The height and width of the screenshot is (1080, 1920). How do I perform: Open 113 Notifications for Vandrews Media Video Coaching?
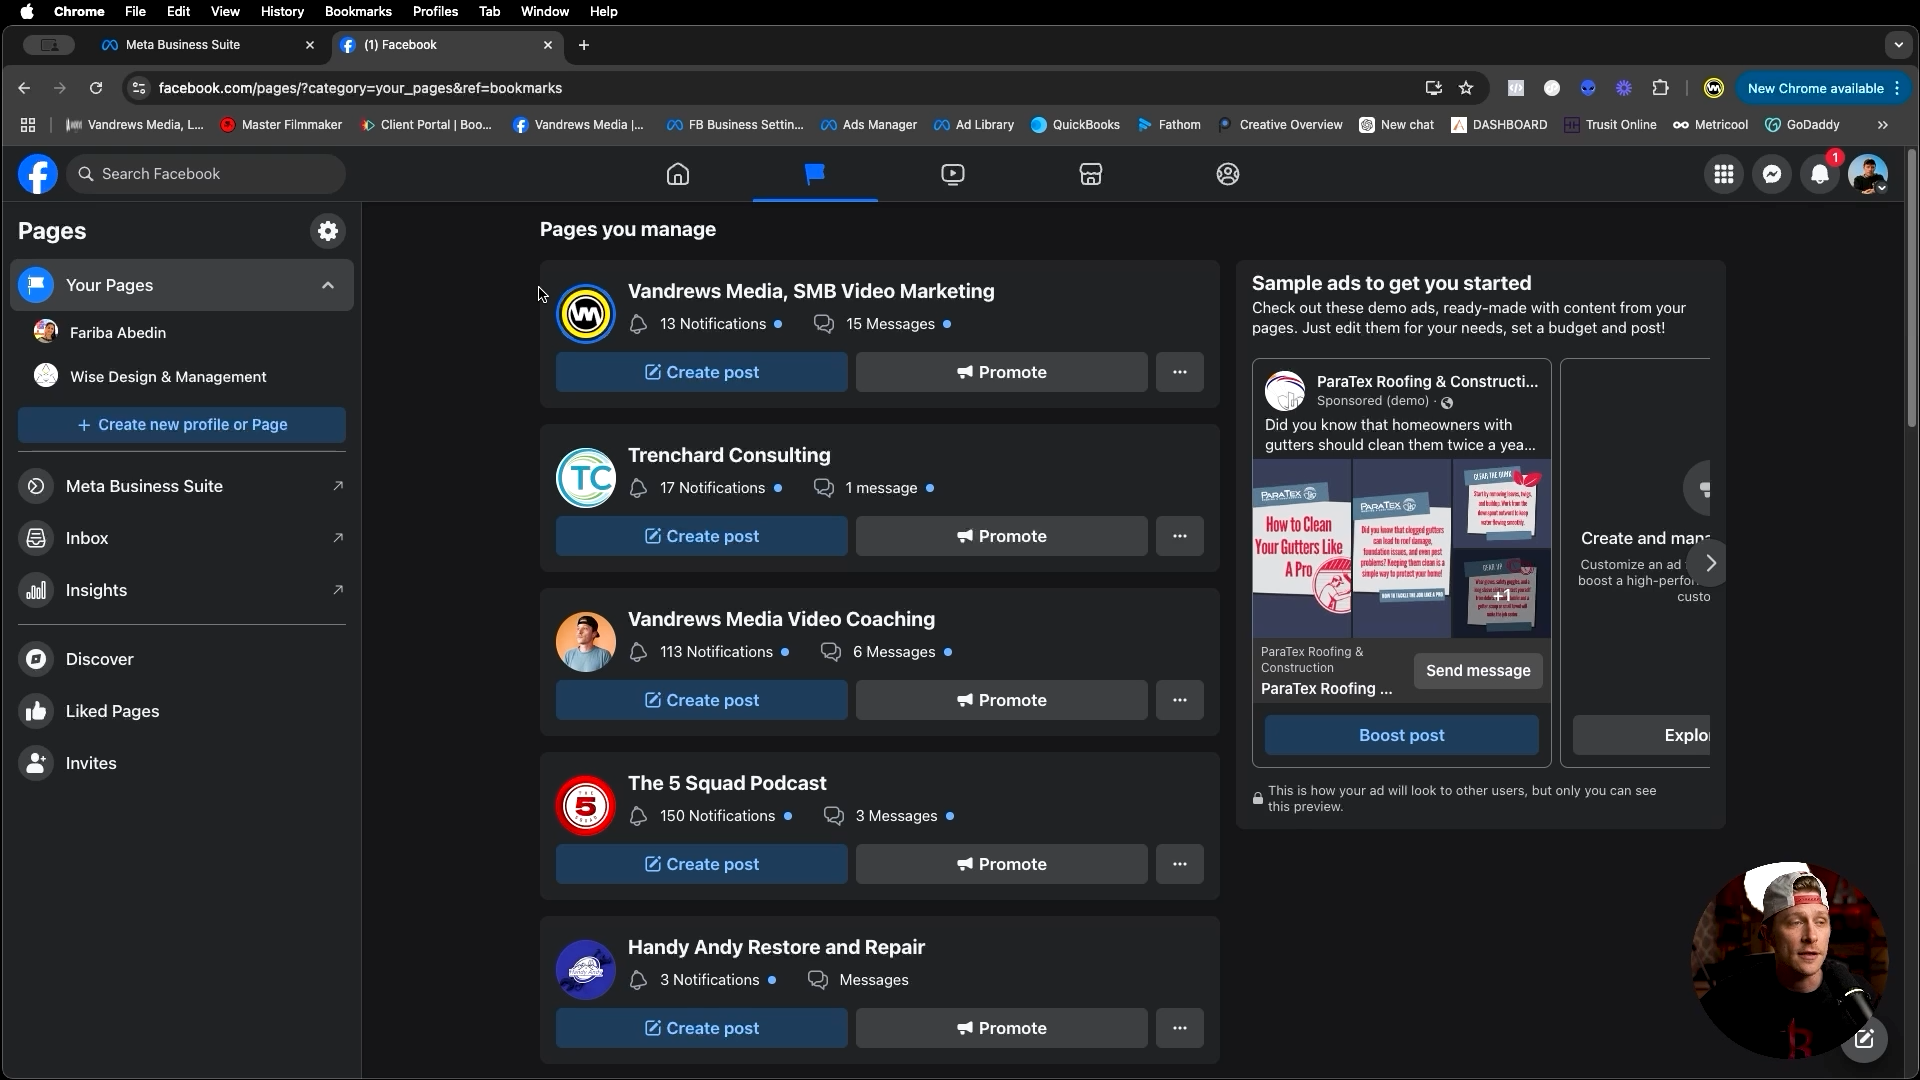pos(716,652)
